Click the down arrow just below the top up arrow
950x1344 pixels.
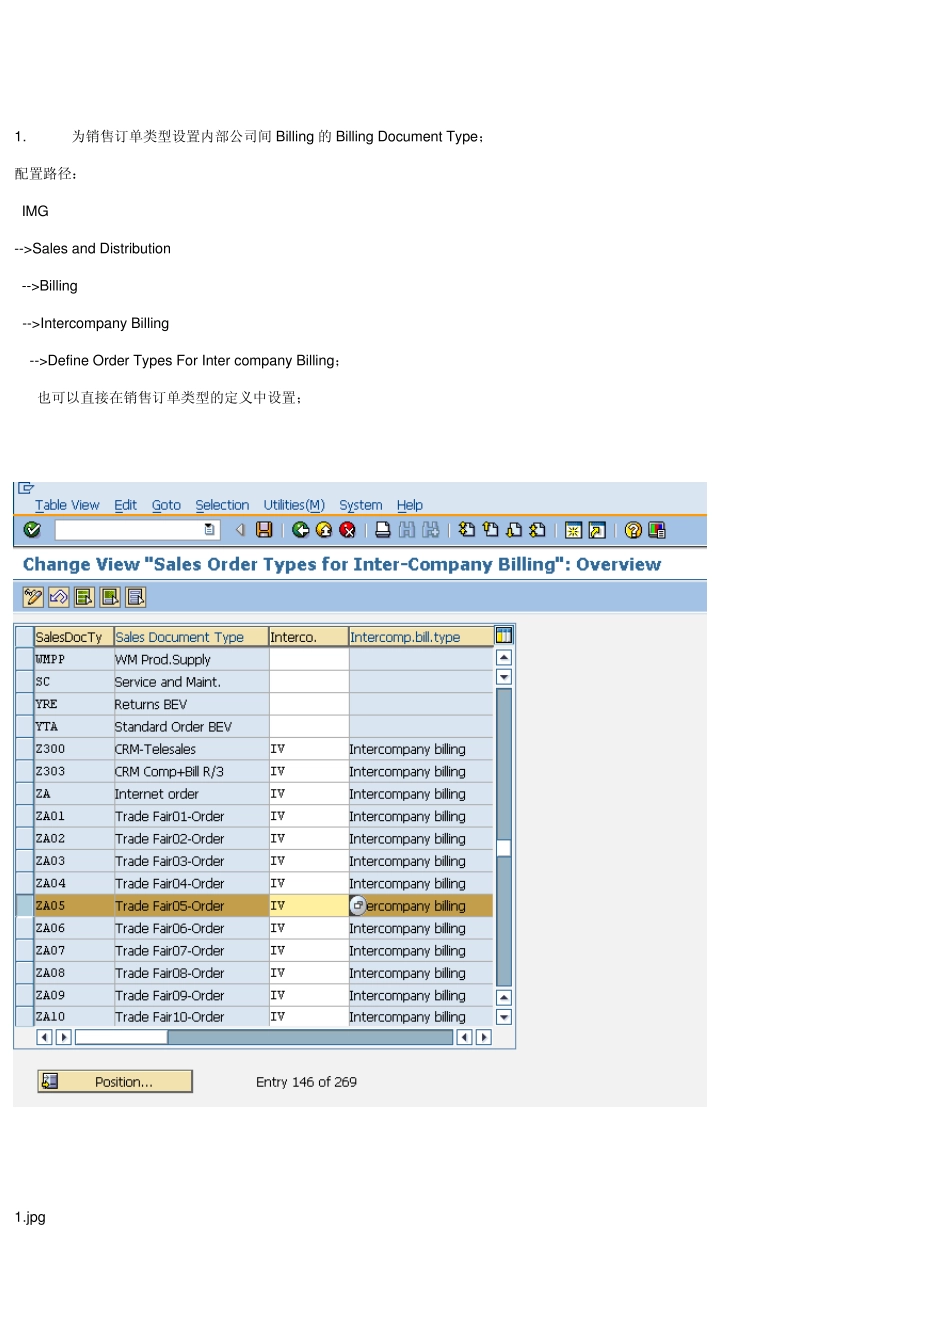[x=504, y=678]
